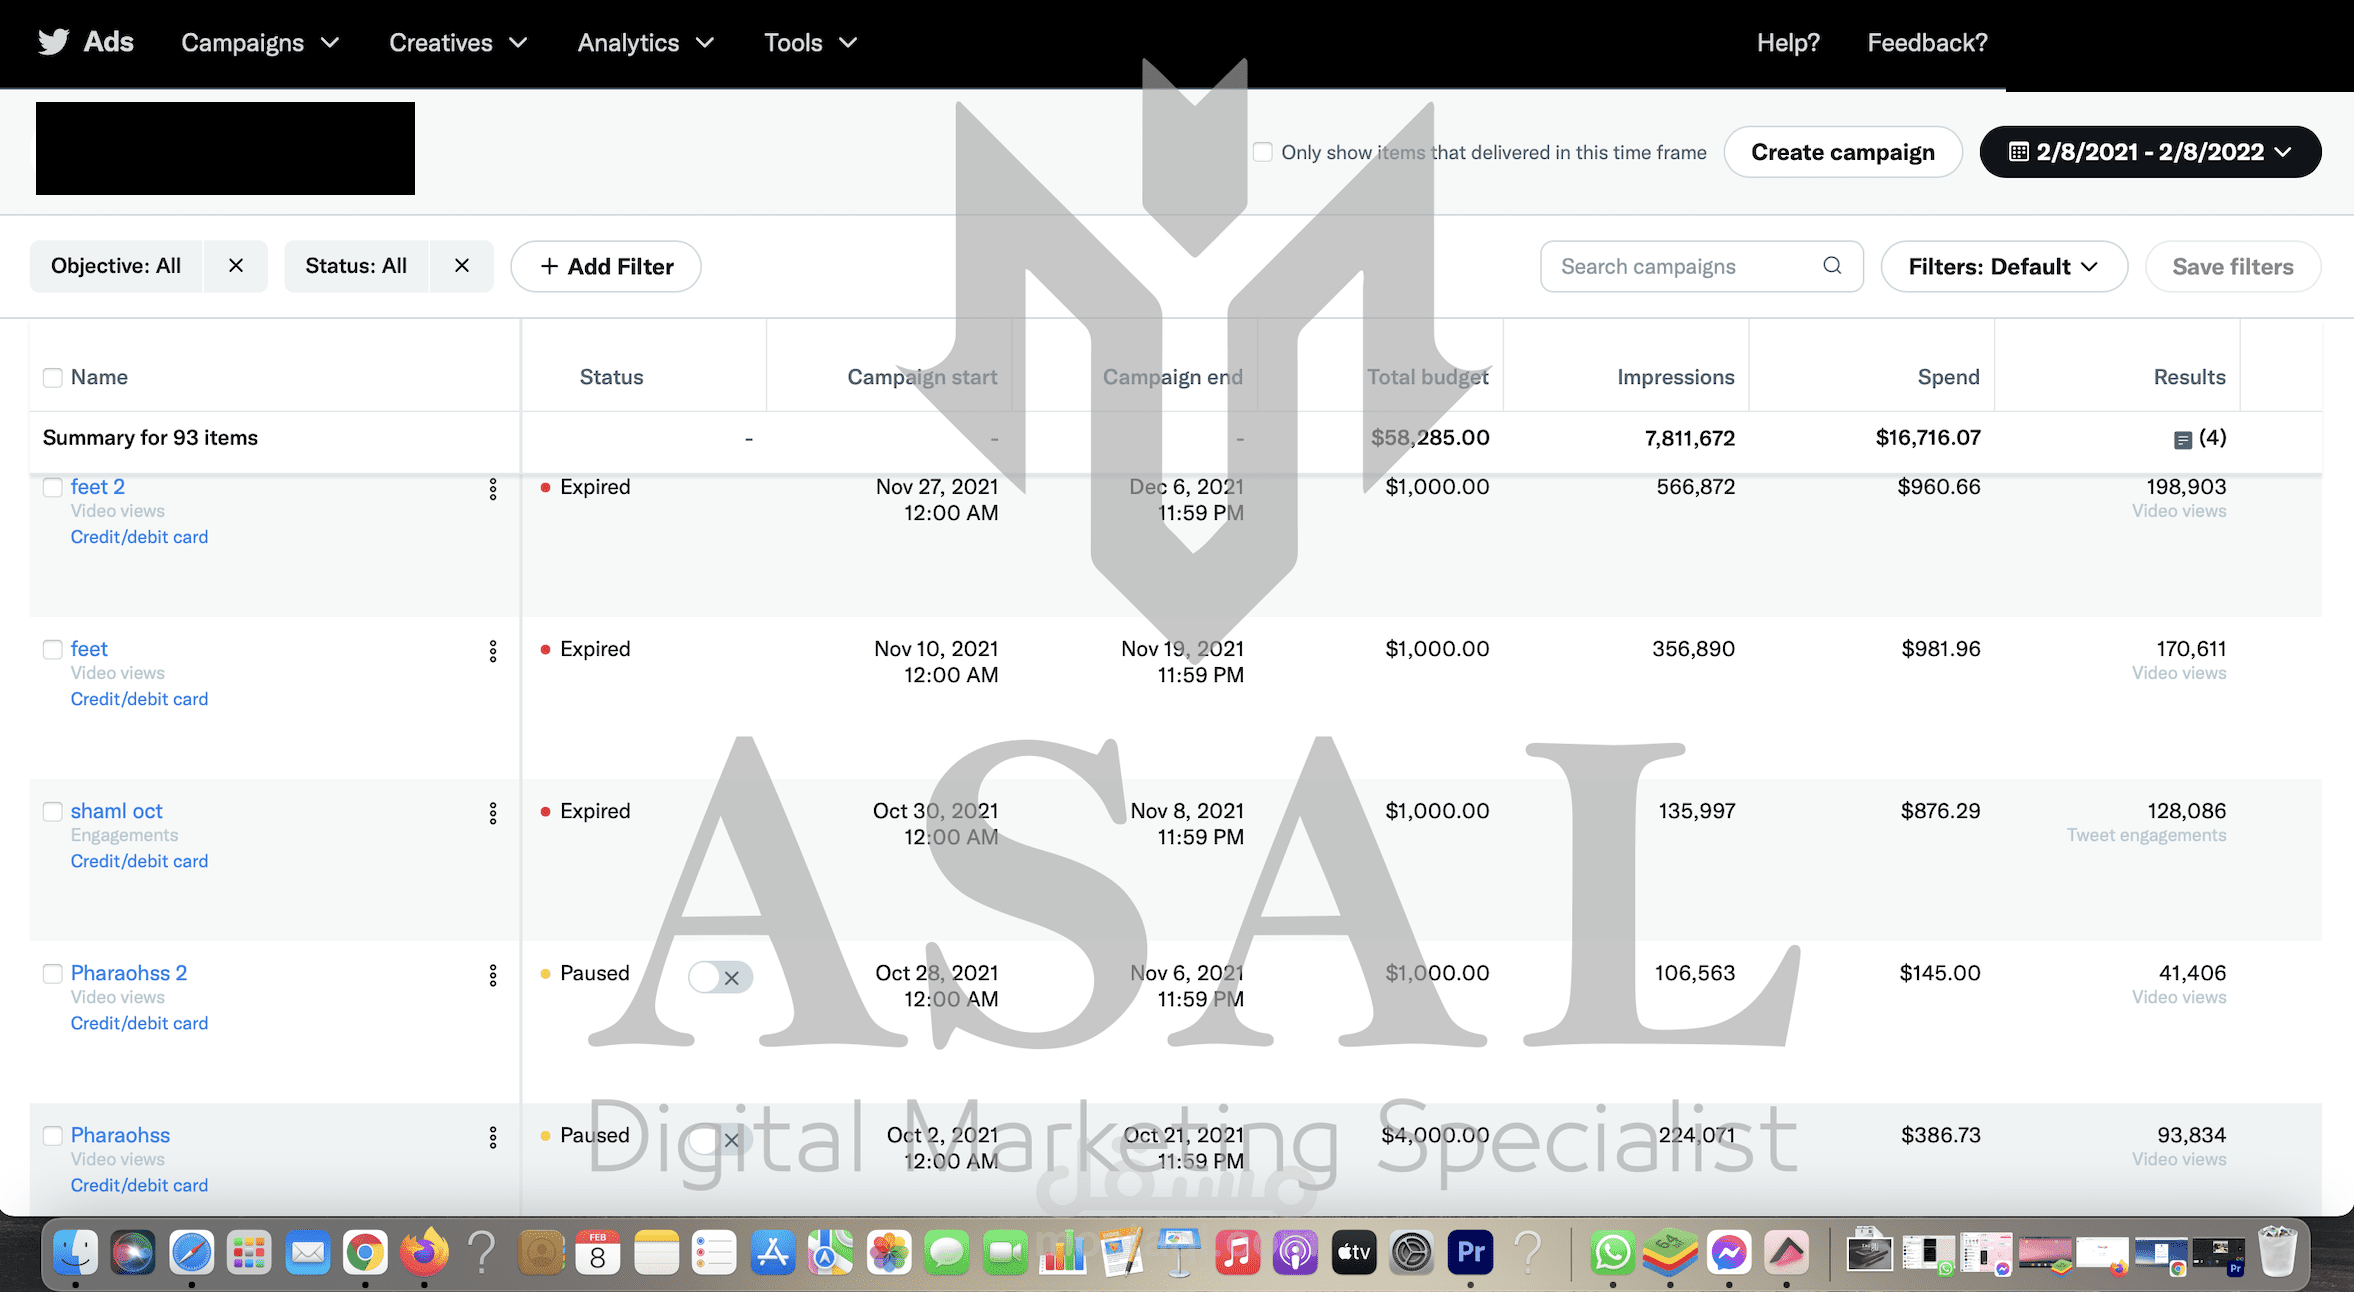Type in the Search campaigns field
The height and width of the screenshot is (1292, 2354).
coord(1685,267)
